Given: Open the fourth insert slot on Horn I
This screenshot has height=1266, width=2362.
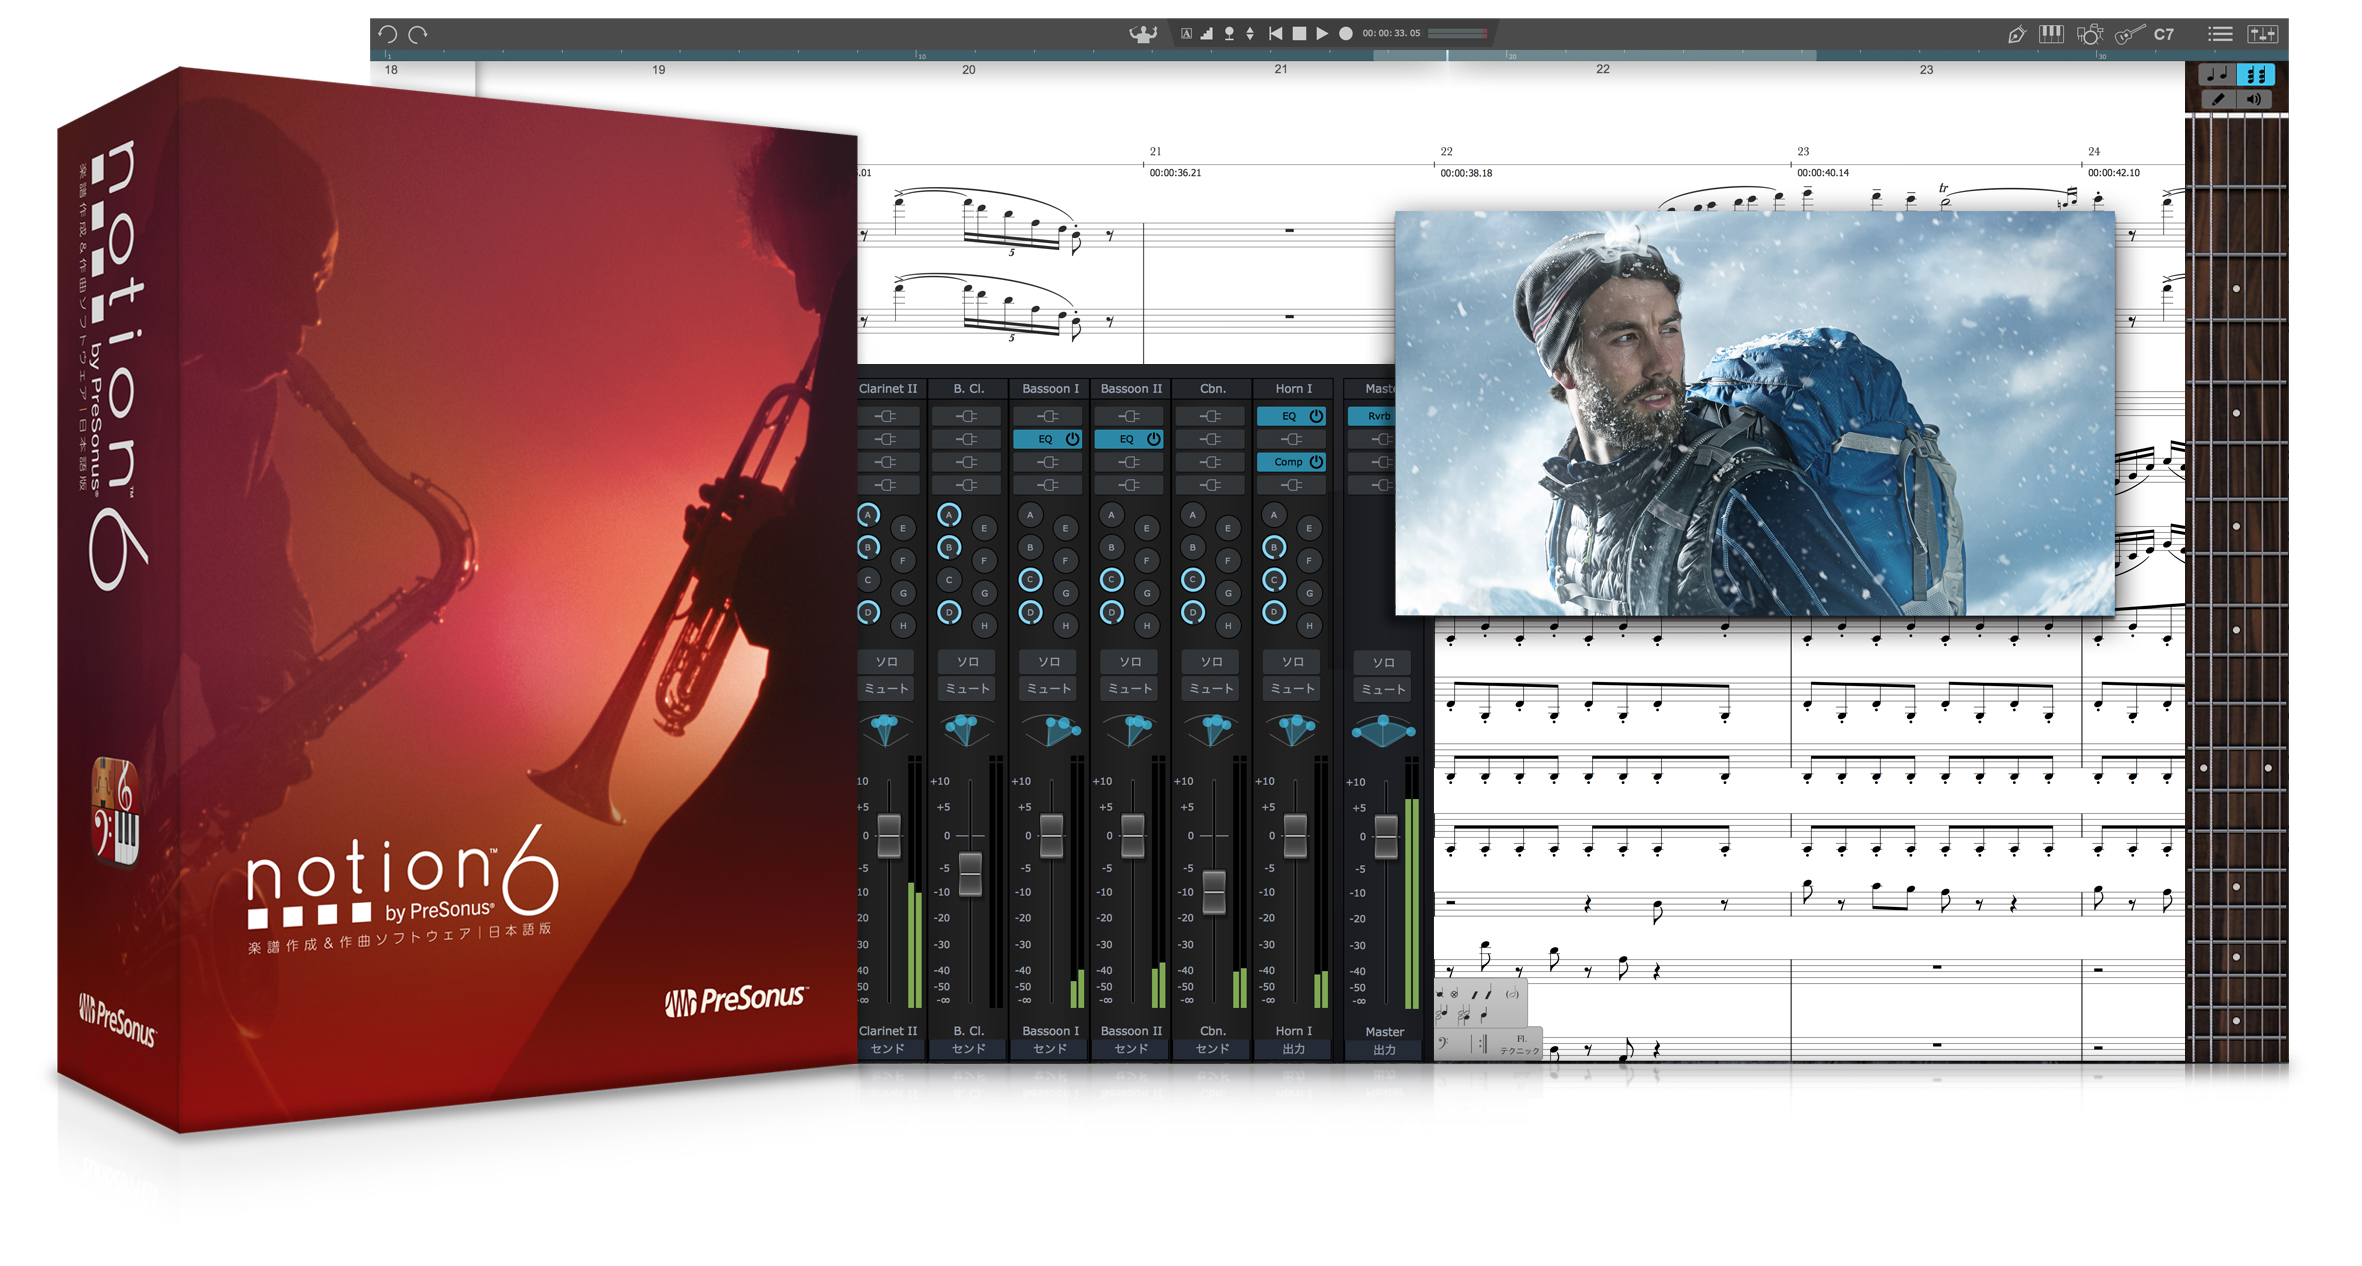Looking at the screenshot, I should click(1292, 485).
